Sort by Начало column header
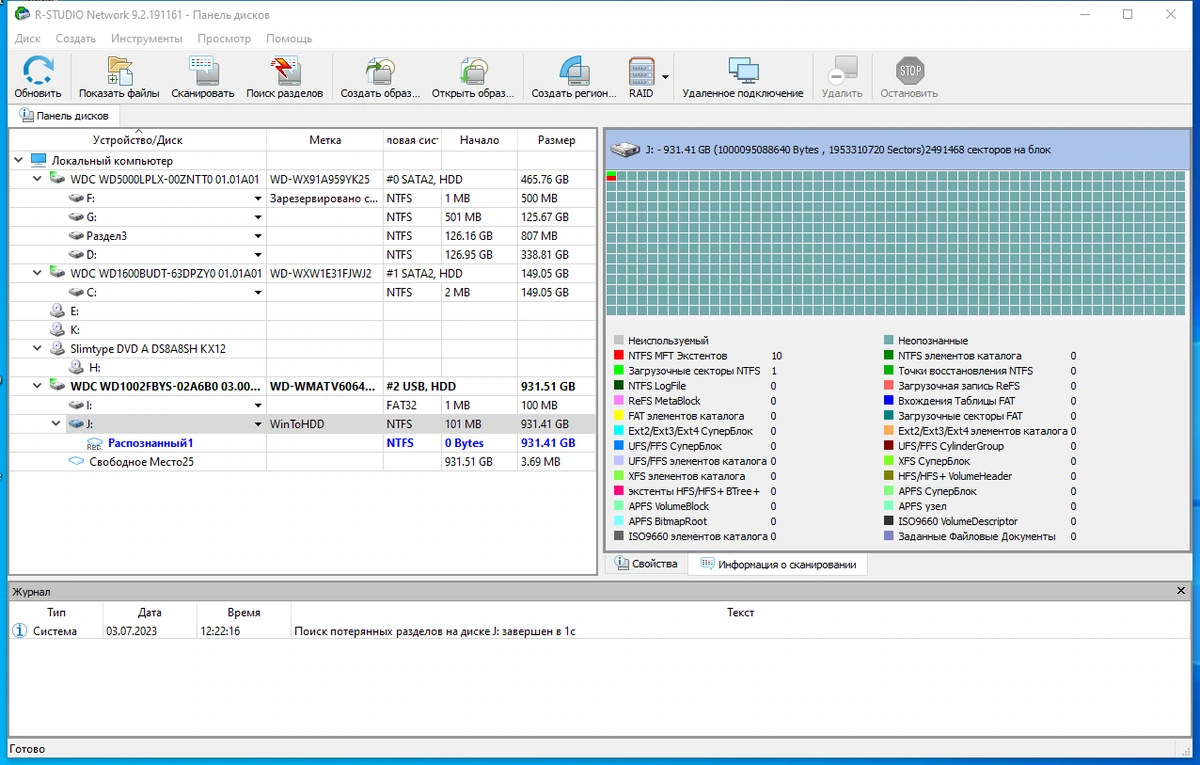The width and height of the screenshot is (1200, 765). click(x=479, y=140)
